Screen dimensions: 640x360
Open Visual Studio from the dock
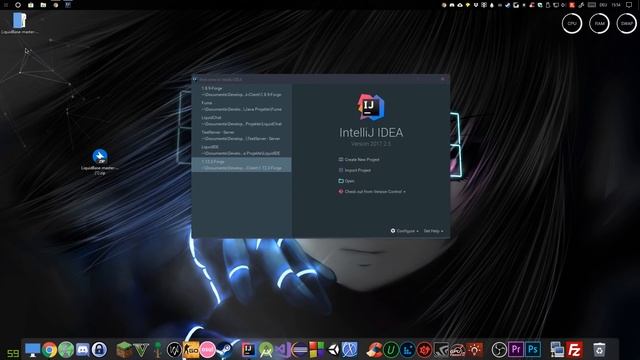282,350
